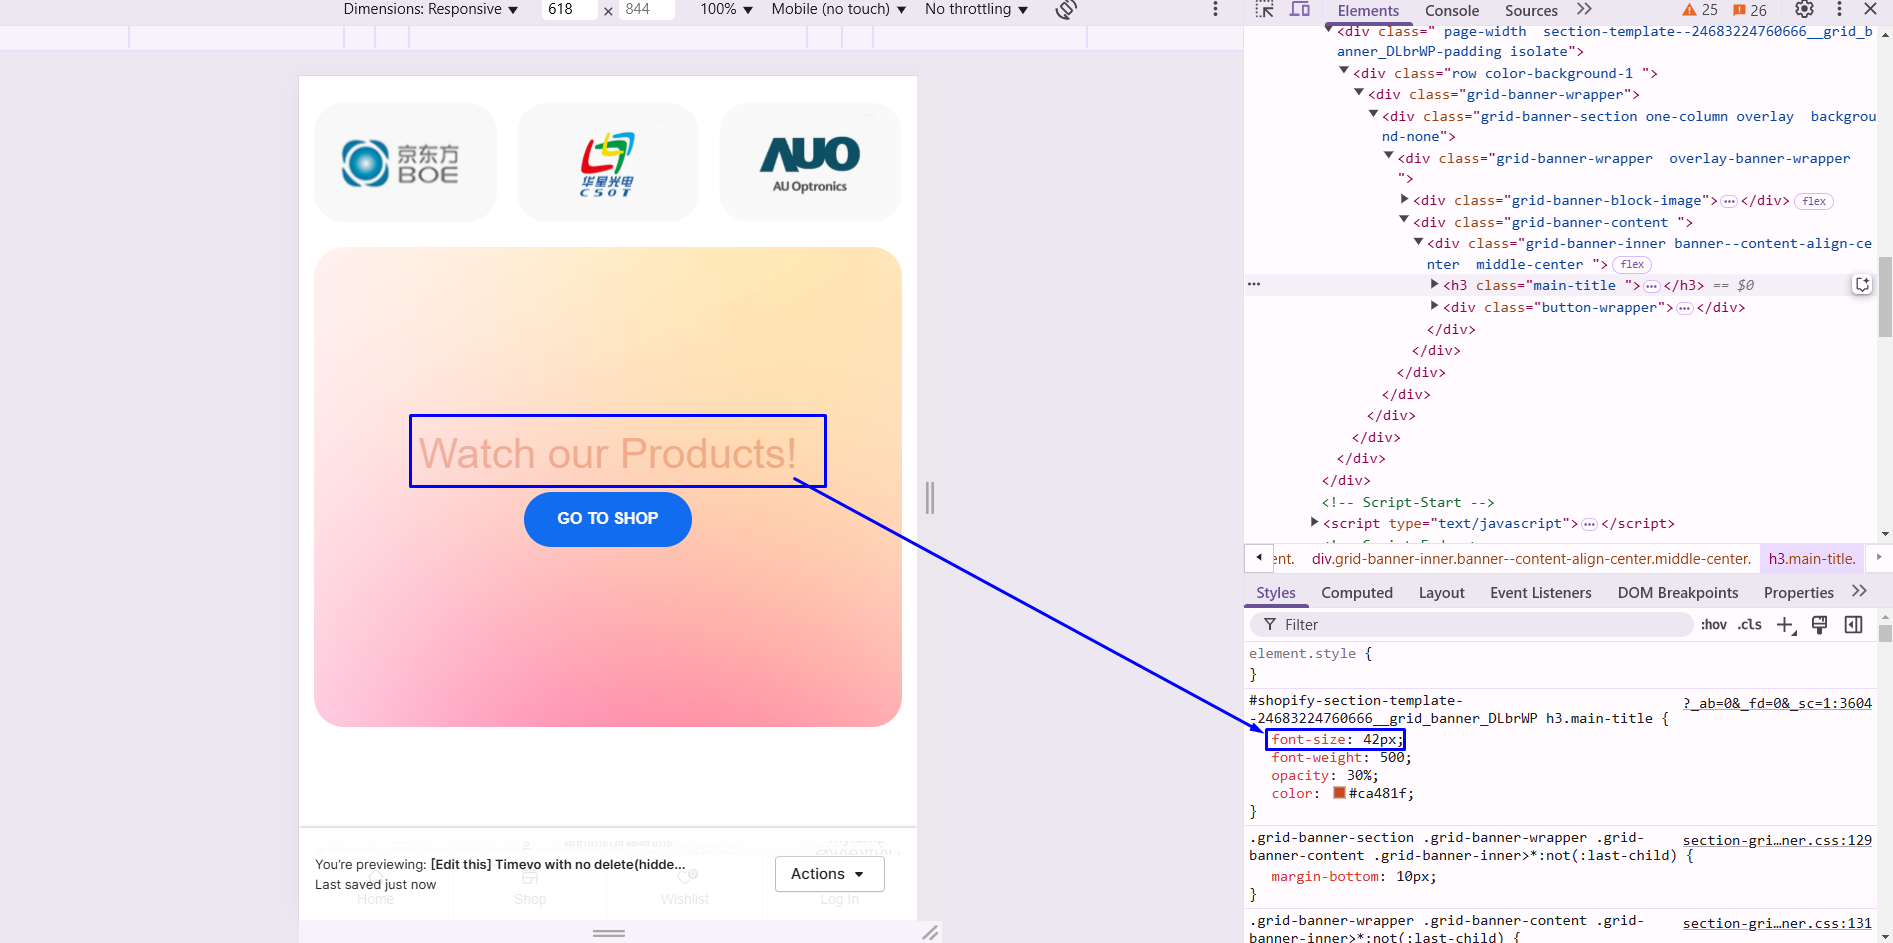1893x943 pixels.
Task: Expand the h3 main-title node
Action: pos(1435,285)
